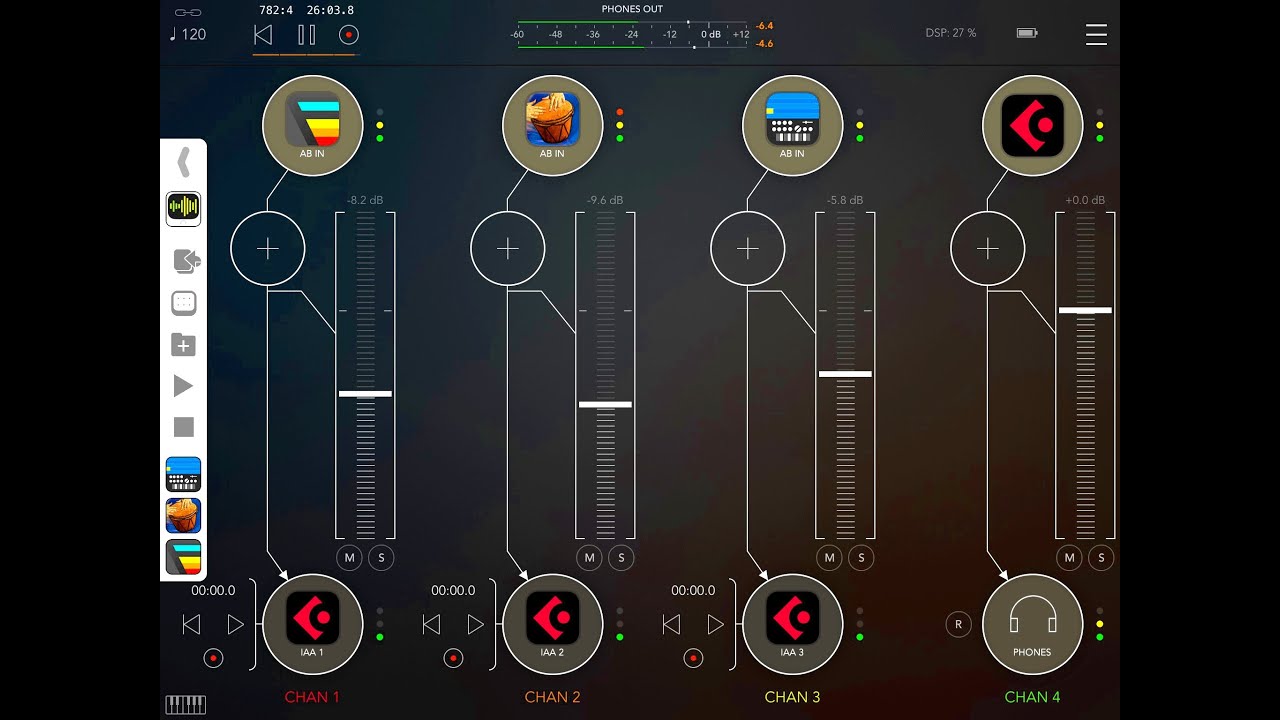Open Chan 4 Cubasis input source
Screen dimensions: 1280x720
point(1032,125)
